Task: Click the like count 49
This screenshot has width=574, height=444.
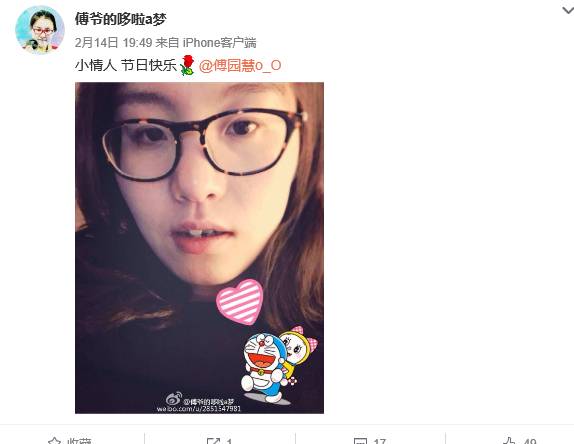Action: point(530,441)
